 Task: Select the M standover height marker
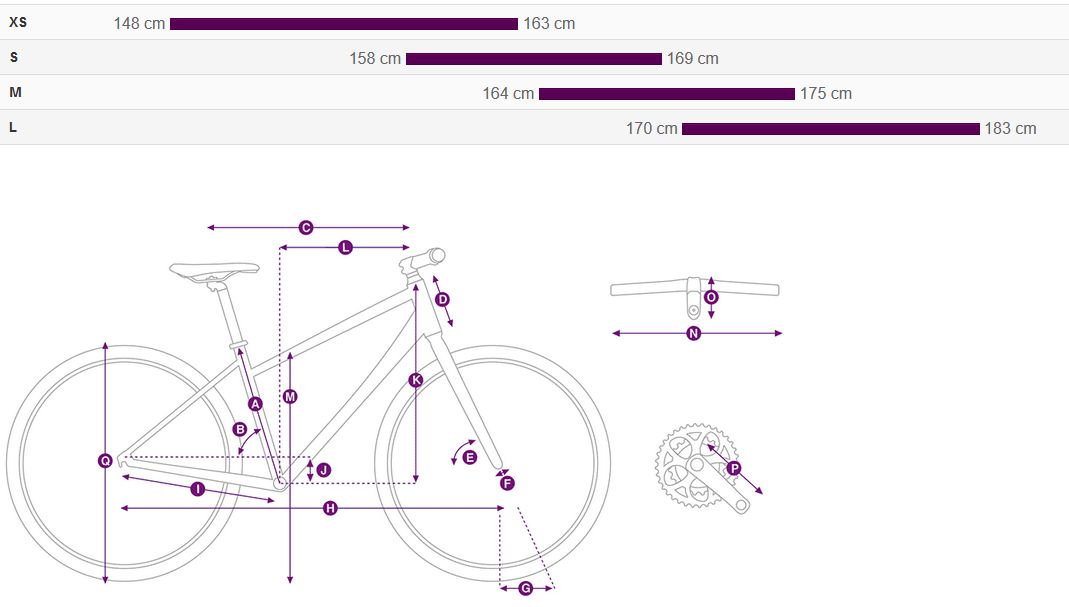(290, 397)
